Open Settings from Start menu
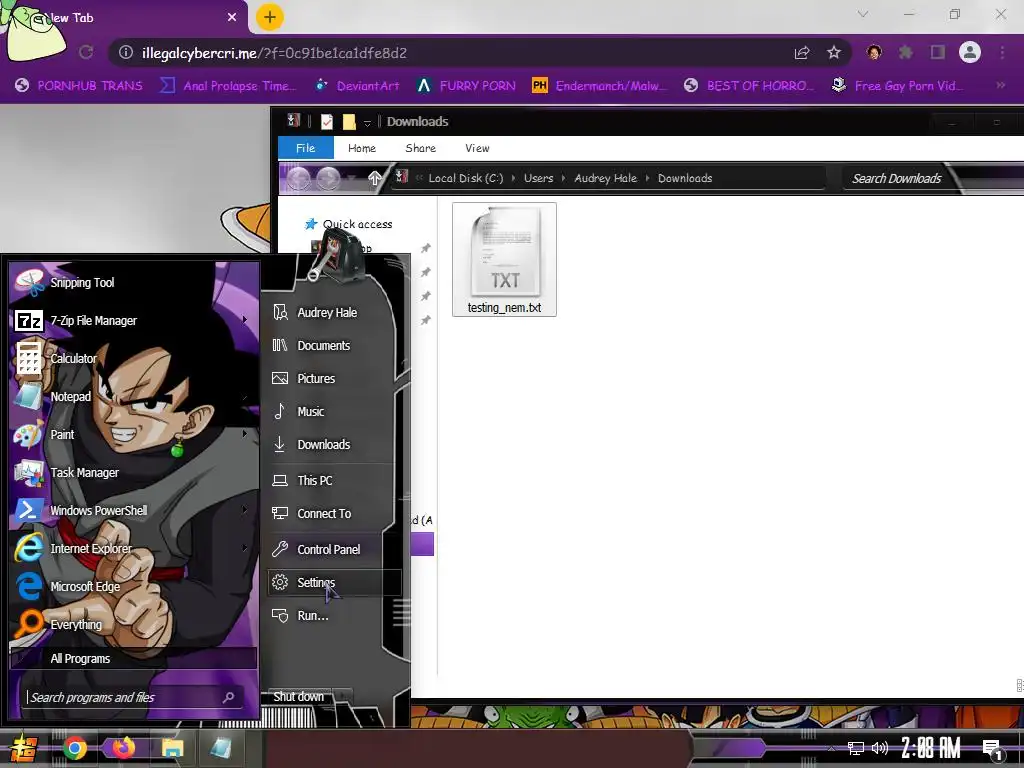 [333, 583]
